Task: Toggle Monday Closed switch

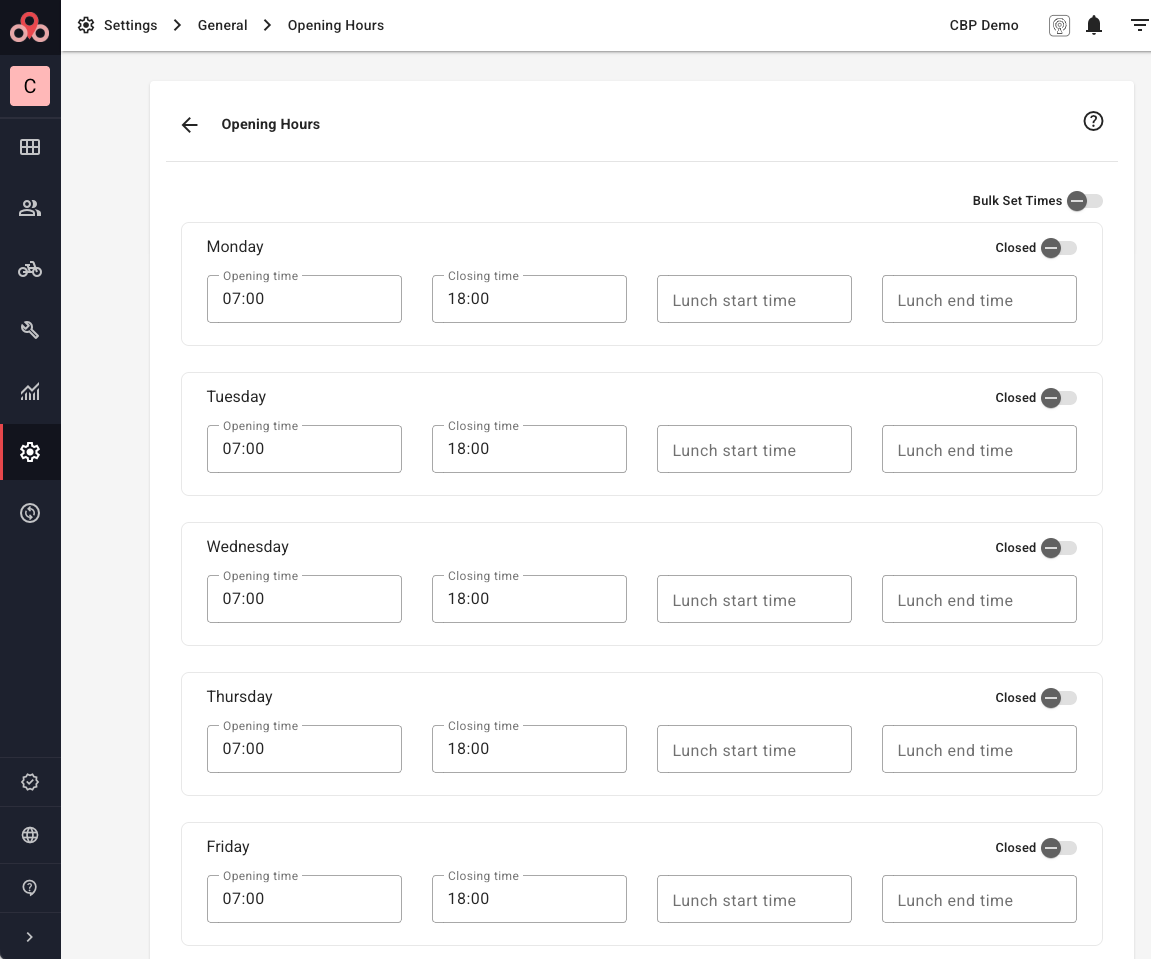Action: click(1059, 247)
